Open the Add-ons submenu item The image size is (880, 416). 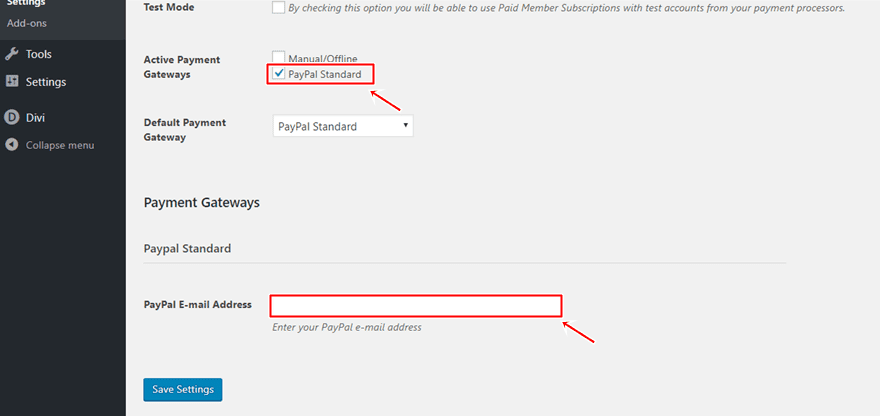point(27,24)
